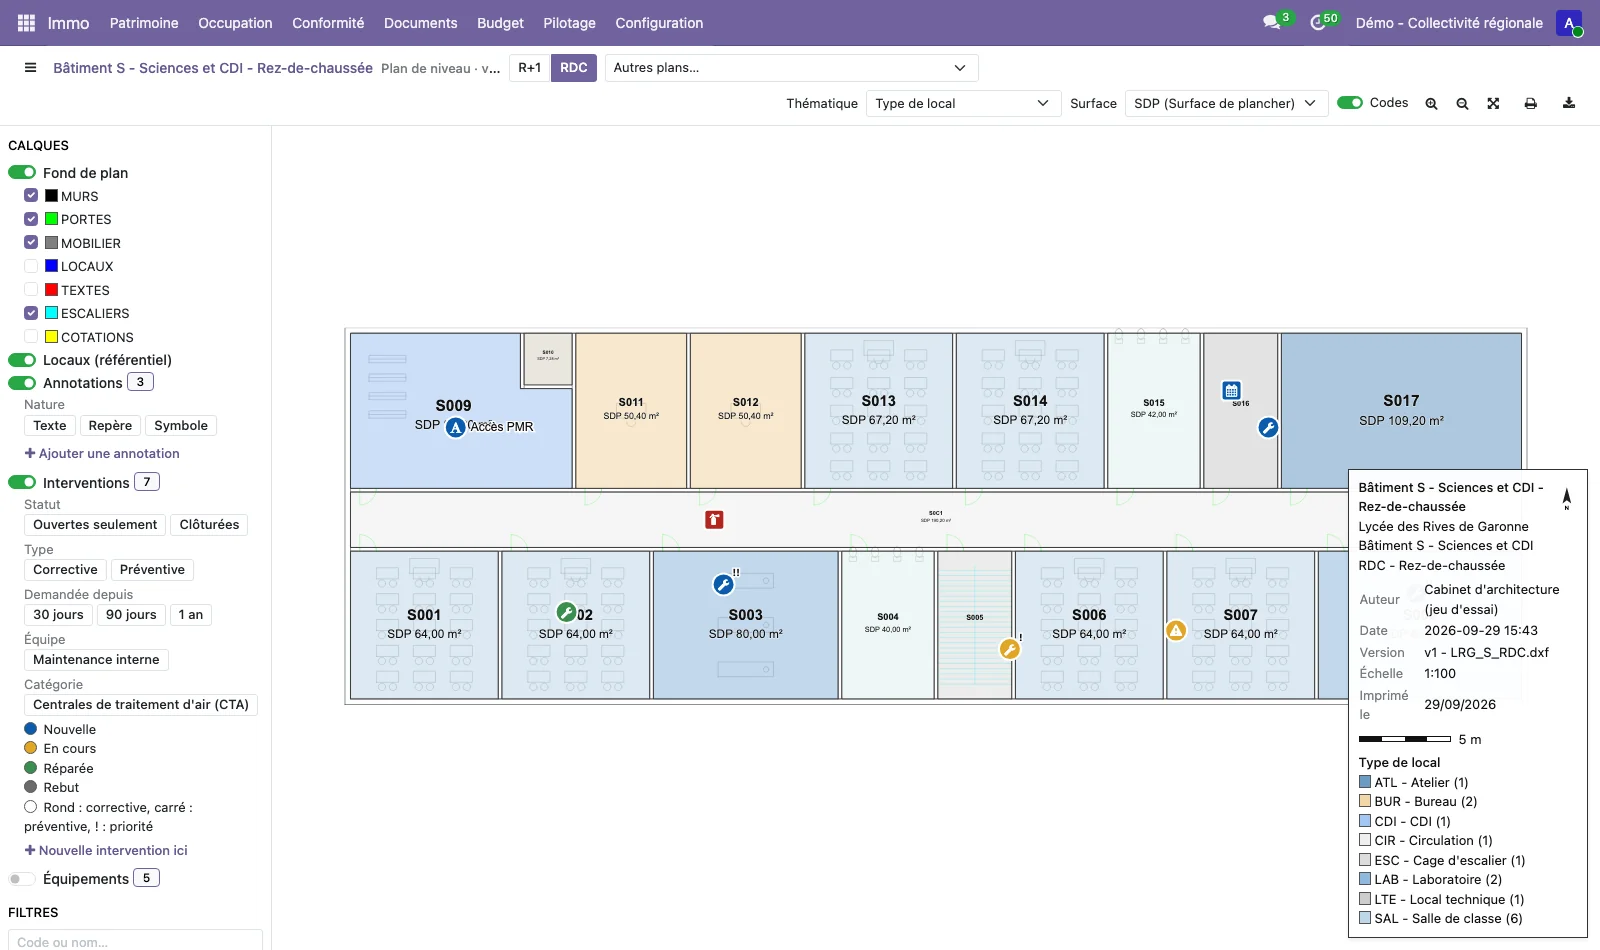
Task: Open the activities clock icon with badge 50
Action: click(1318, 22)
